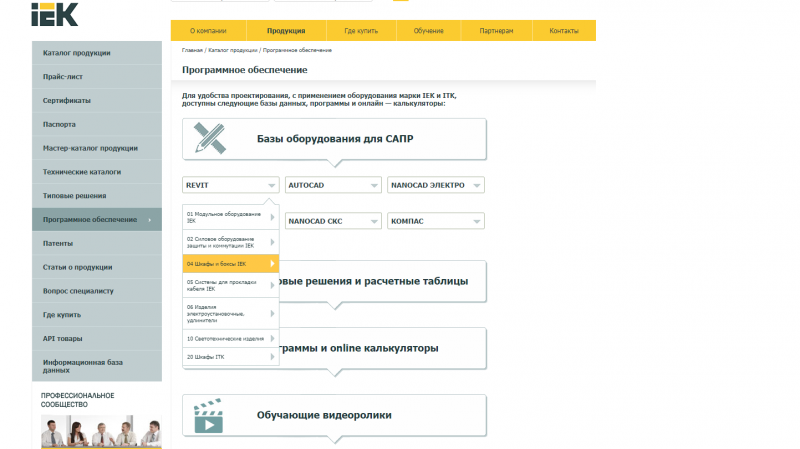
Task: Open the 'Продукция' top menu
Action: 286,31
